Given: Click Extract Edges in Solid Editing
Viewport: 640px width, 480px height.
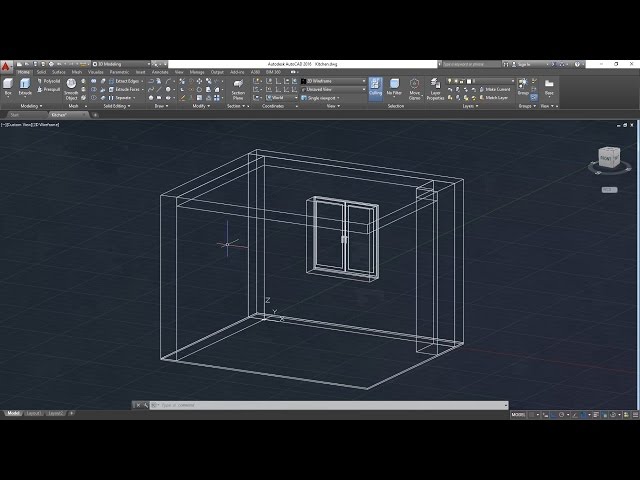Looking at the screenshot, I should pos(124,81).
